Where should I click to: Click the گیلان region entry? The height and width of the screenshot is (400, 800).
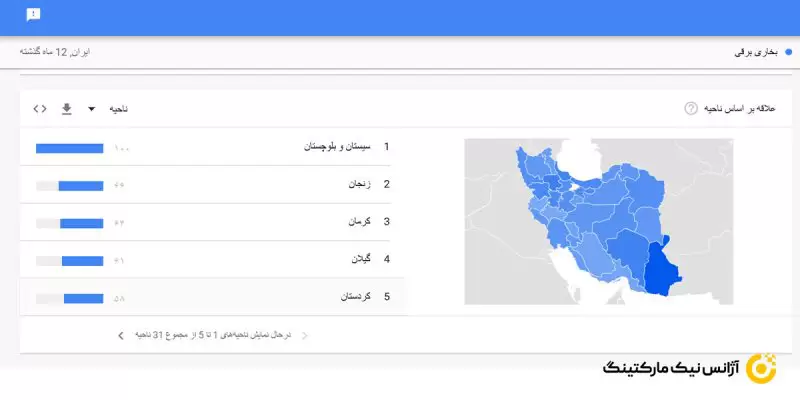(x=360, y=259)
